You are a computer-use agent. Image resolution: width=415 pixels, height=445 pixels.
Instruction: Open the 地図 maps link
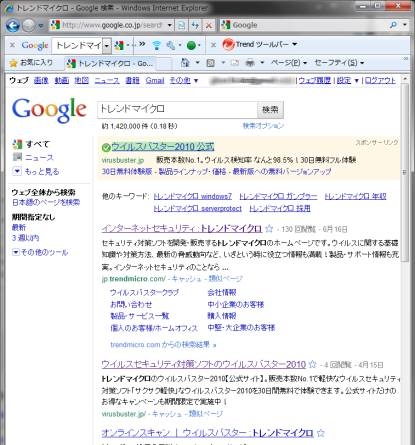(x=82, y=80)
